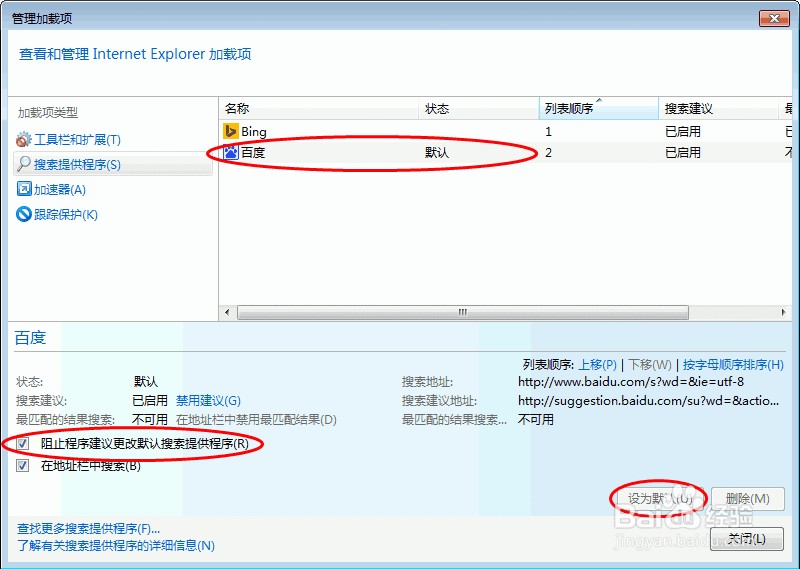Viewport: 800px width, 569px height.
Task: Click 下移(W) link
Action: tap(649, 364)
